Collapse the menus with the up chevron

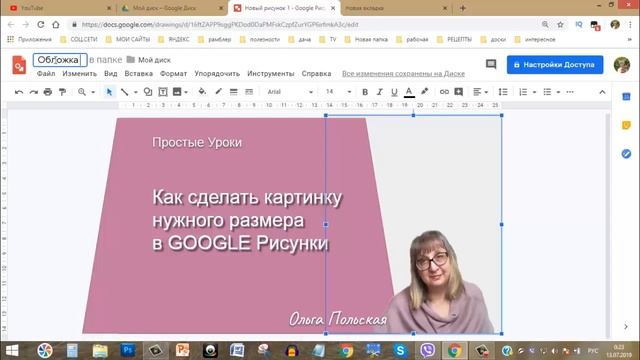tap(602, 92)
